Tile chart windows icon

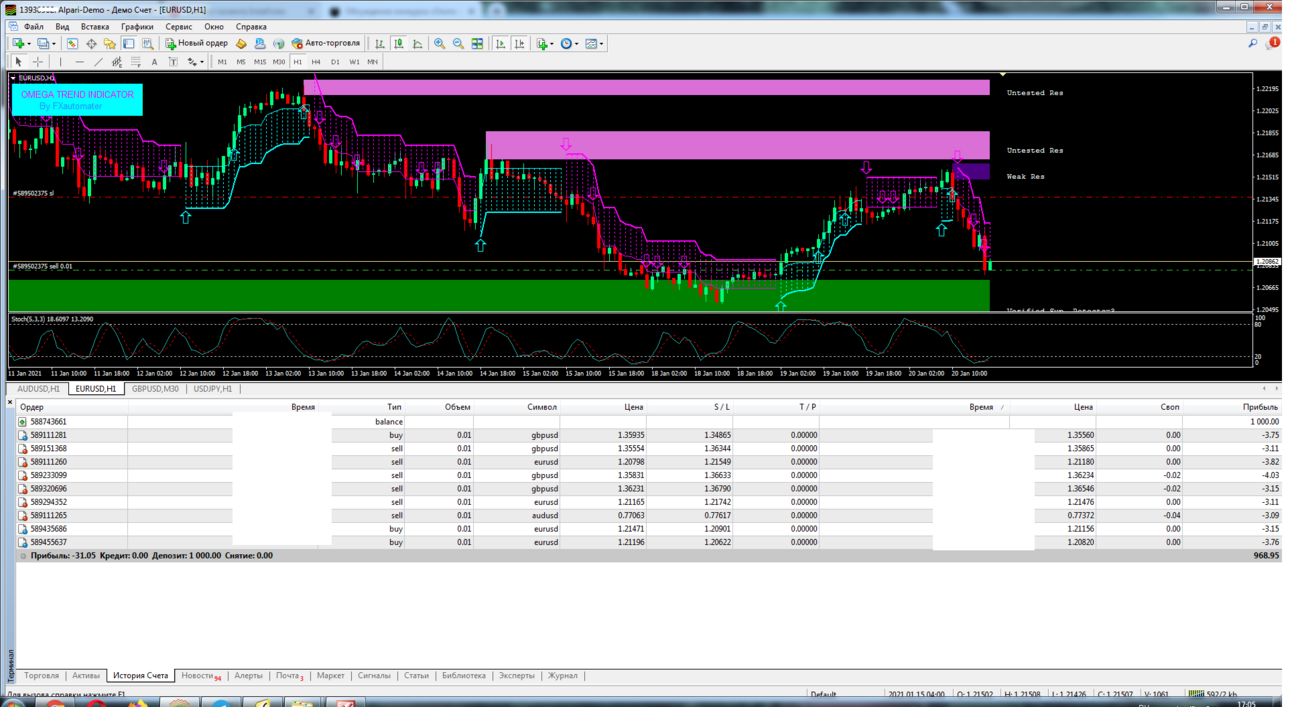coord(477,44)
